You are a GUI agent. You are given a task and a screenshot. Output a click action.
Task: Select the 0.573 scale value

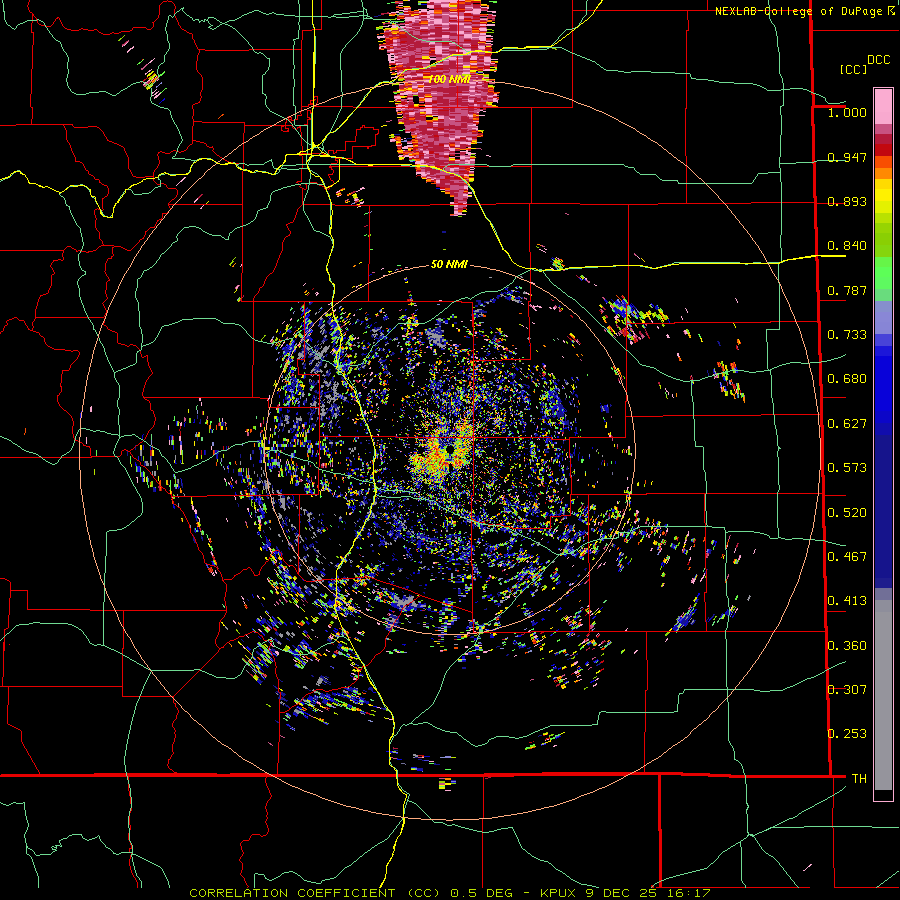click(x=847, y=468)
